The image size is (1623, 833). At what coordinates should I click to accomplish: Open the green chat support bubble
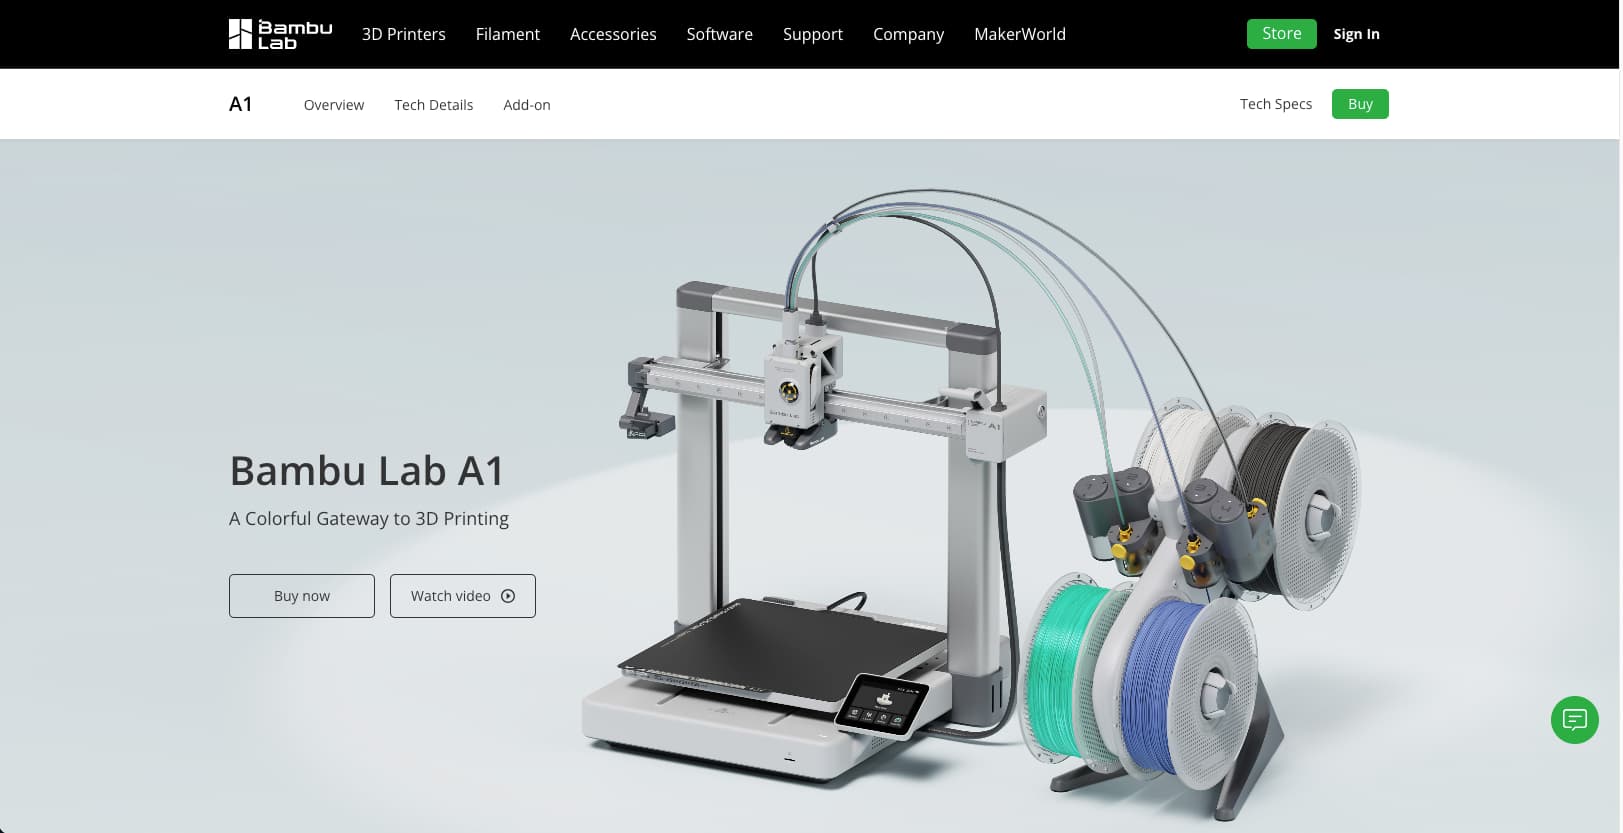1574,719
